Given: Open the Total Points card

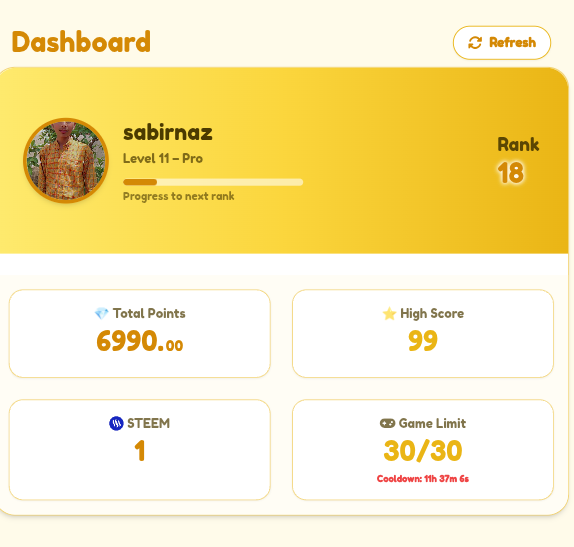Looking at the screenshot, I should pyautogui.click(x=140, y=334).
